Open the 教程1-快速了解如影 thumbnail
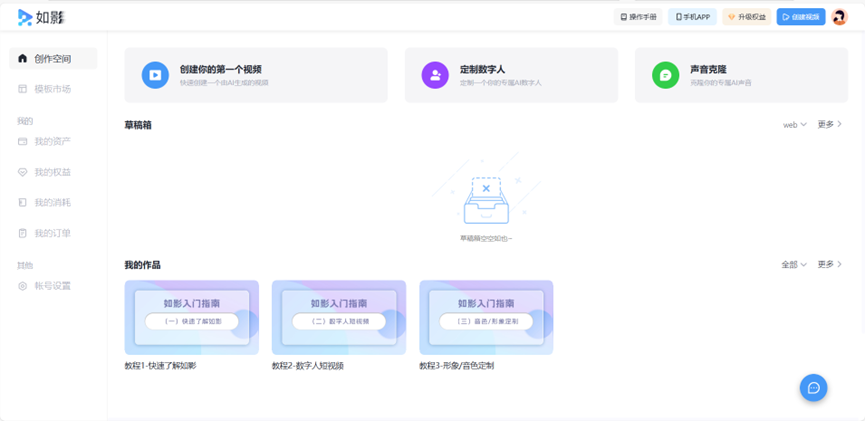 tap(191, 317)
